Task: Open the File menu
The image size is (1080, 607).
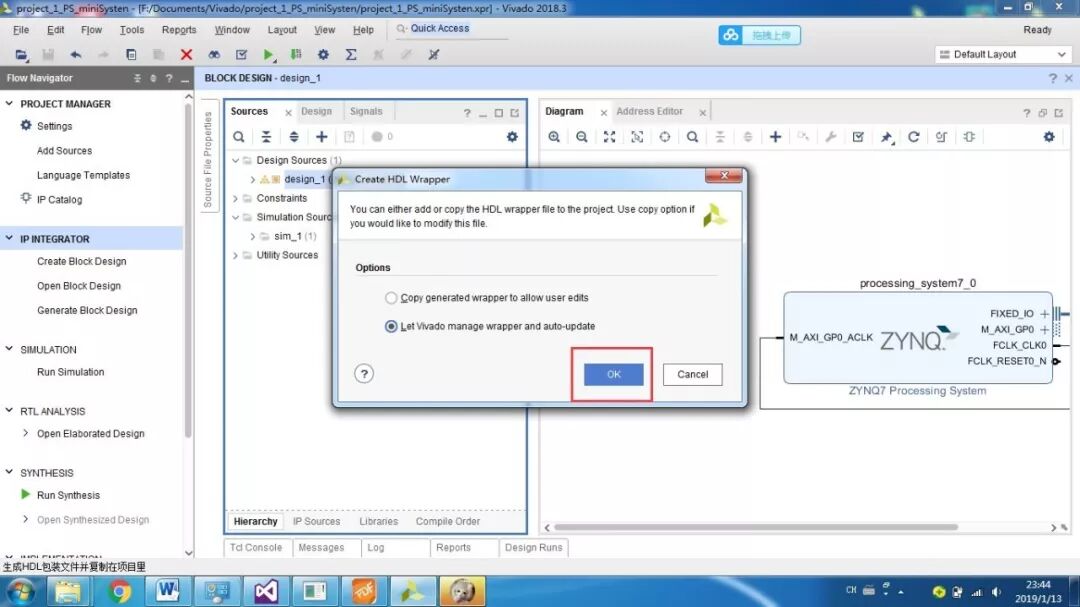Action: (21, 30)
